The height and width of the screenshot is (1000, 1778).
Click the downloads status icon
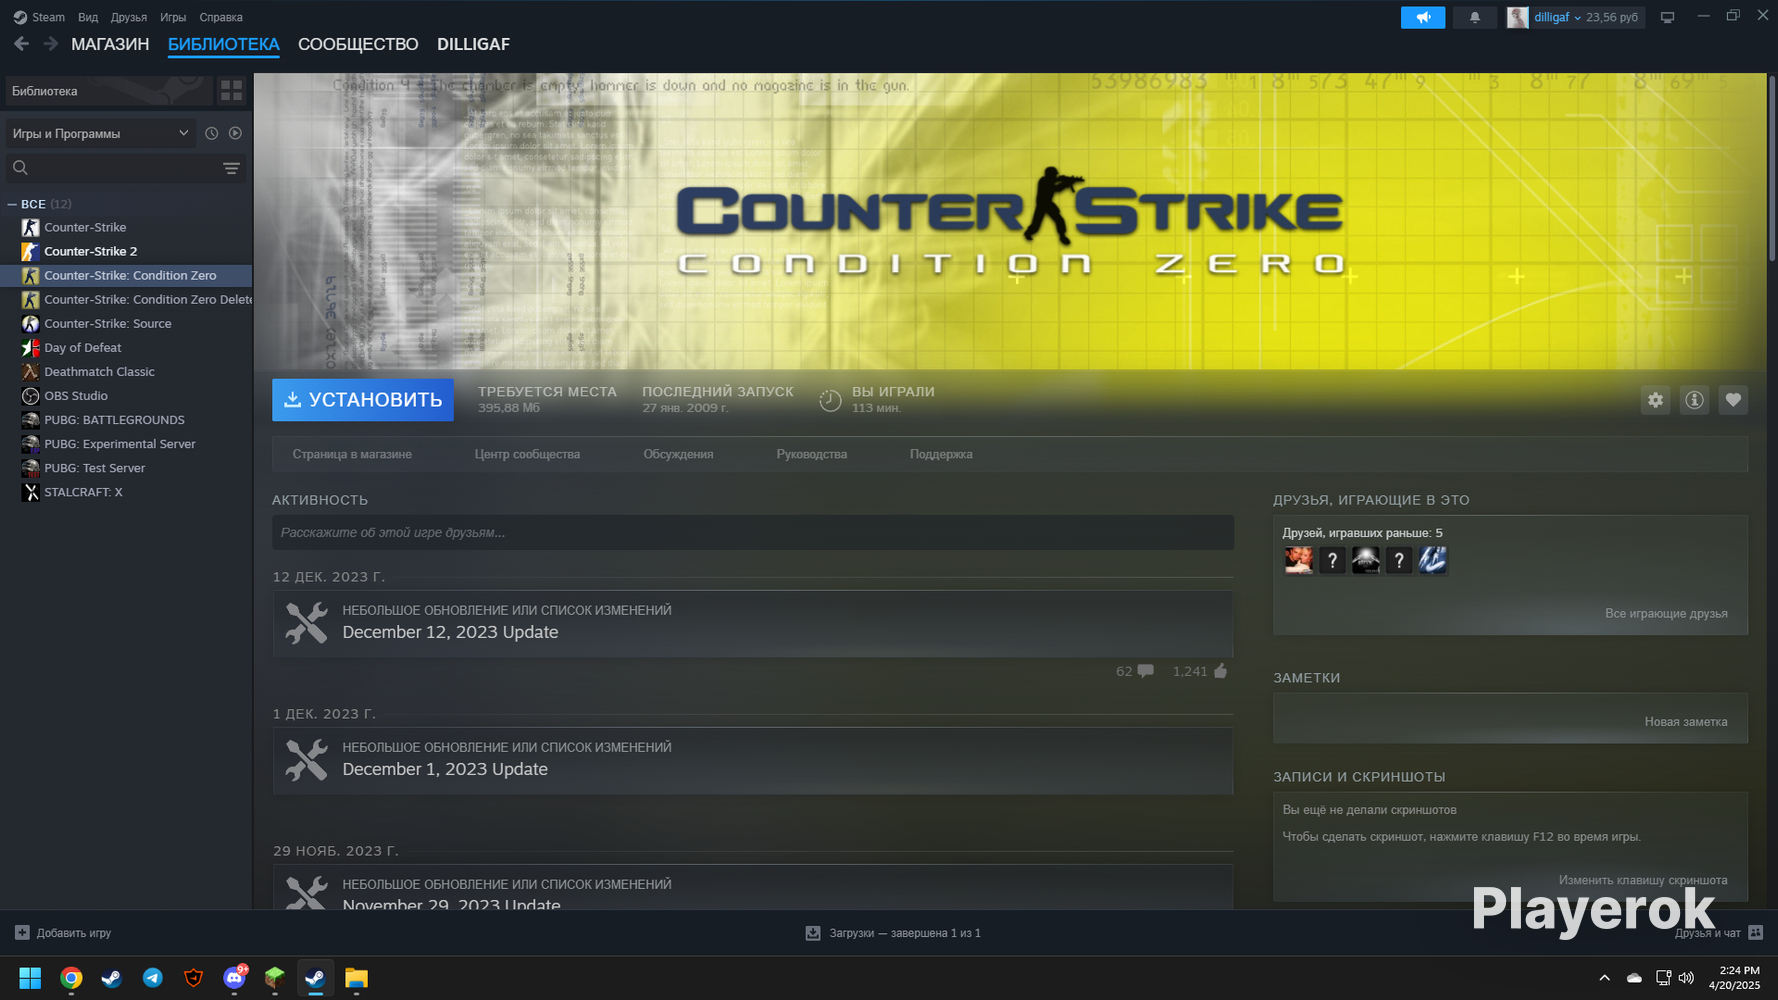[813, 933]
